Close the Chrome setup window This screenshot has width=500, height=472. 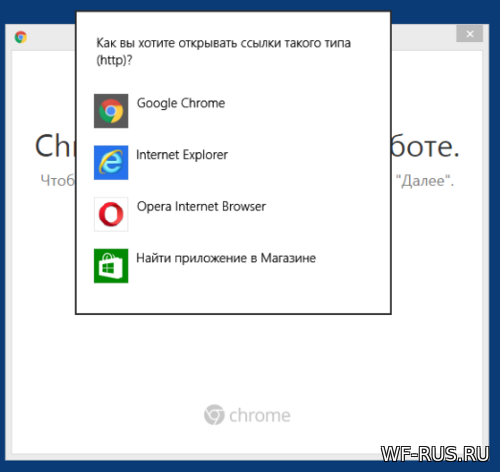point(470,34)
